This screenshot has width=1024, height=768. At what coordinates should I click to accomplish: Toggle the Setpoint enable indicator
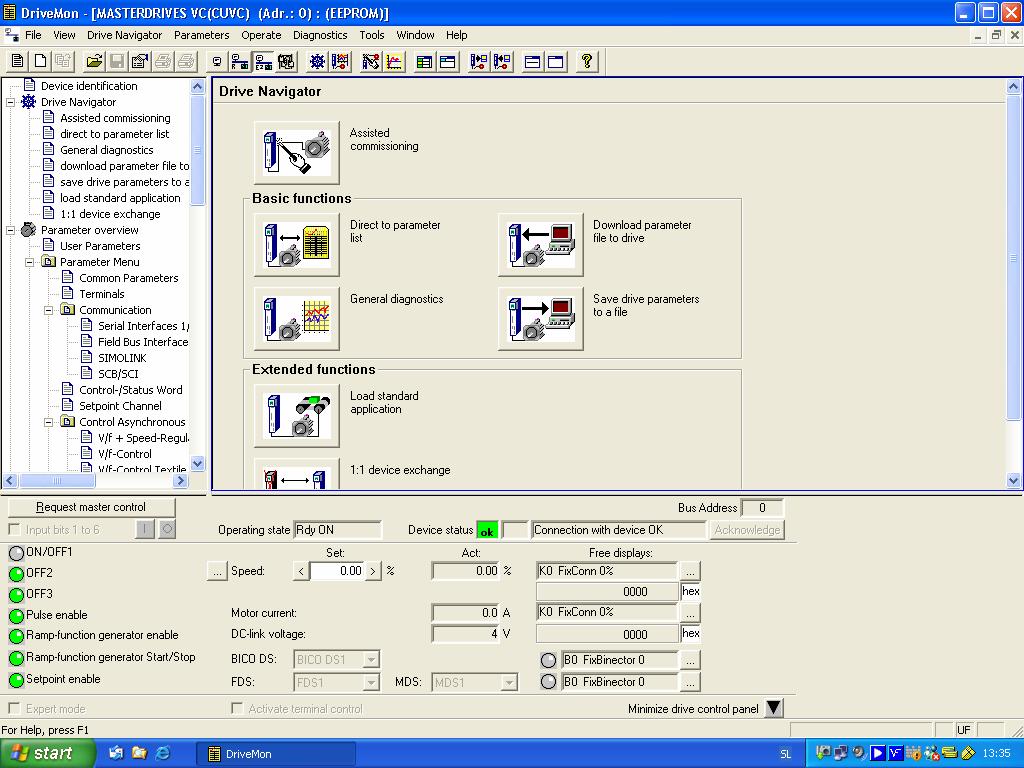click(x=16, y=680)
